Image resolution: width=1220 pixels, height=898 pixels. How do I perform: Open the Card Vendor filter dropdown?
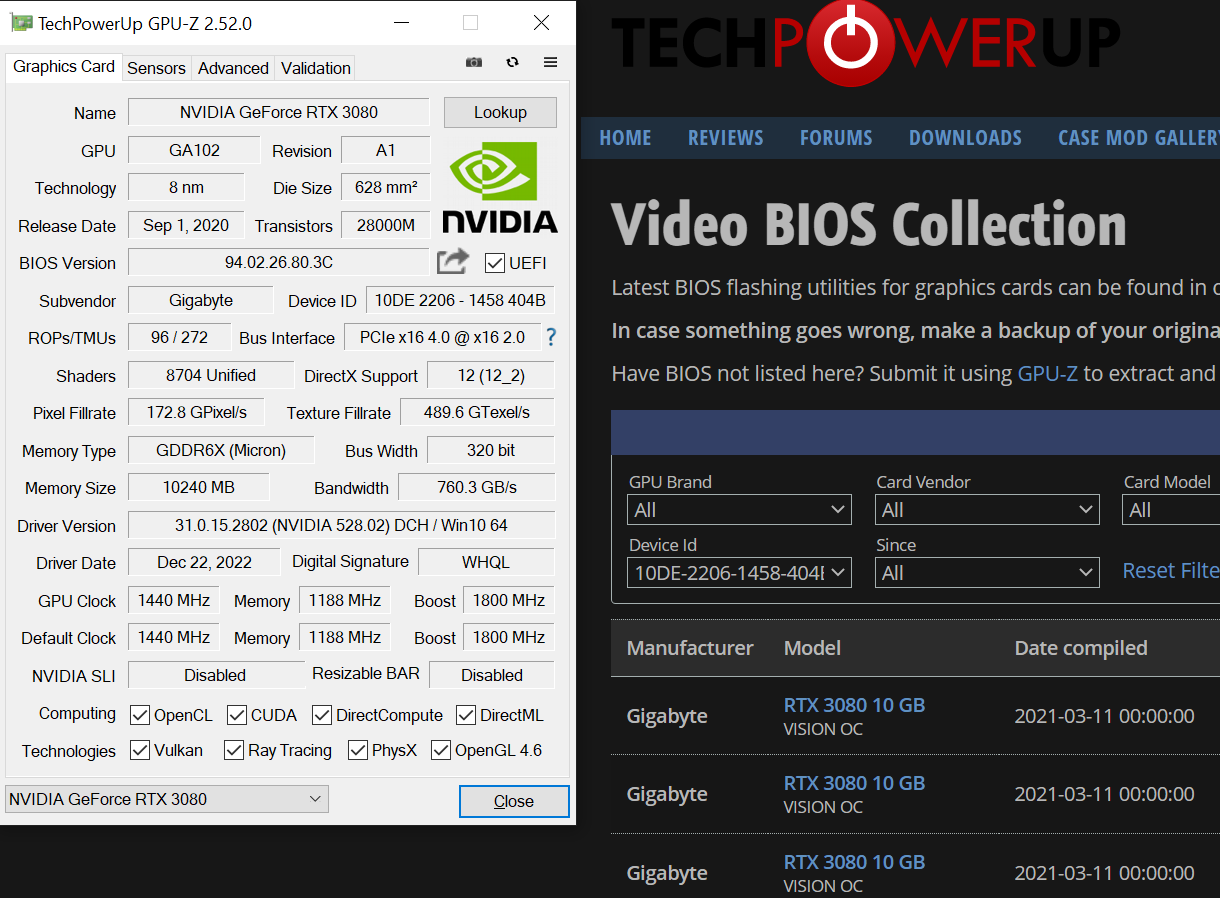point(987,510)
